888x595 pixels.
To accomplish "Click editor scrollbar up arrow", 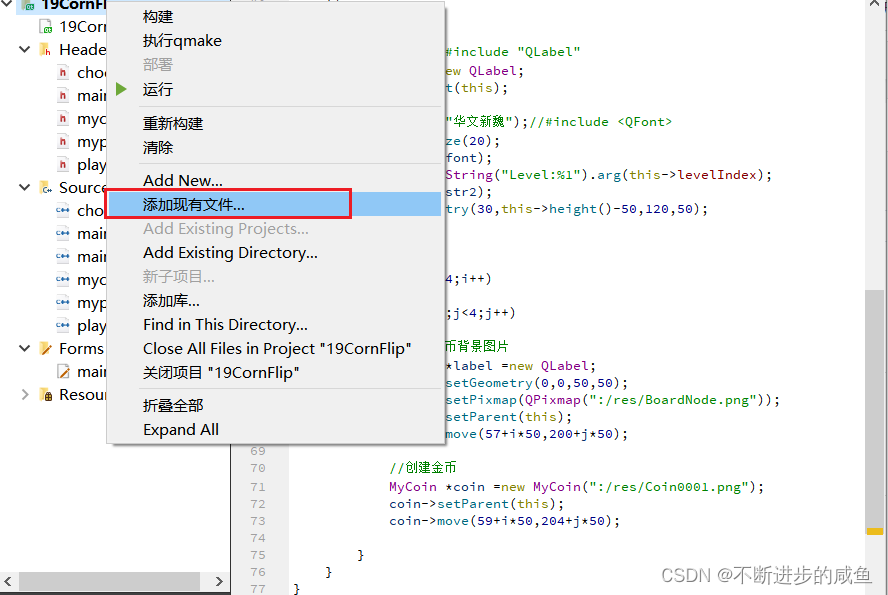I will tap(875, 5).
